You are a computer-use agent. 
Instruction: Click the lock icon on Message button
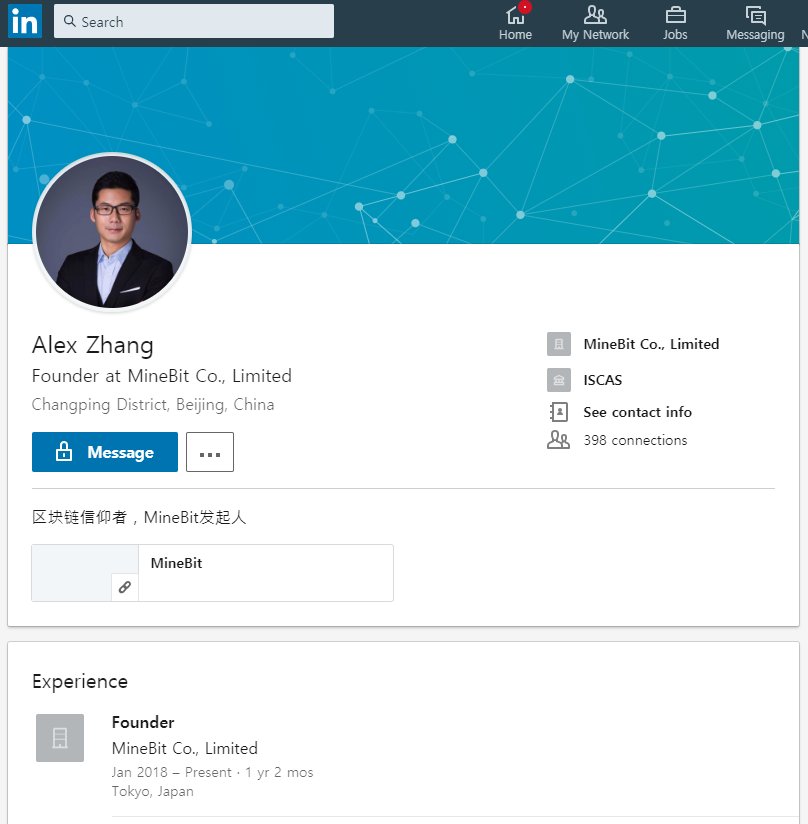point(64,451)
